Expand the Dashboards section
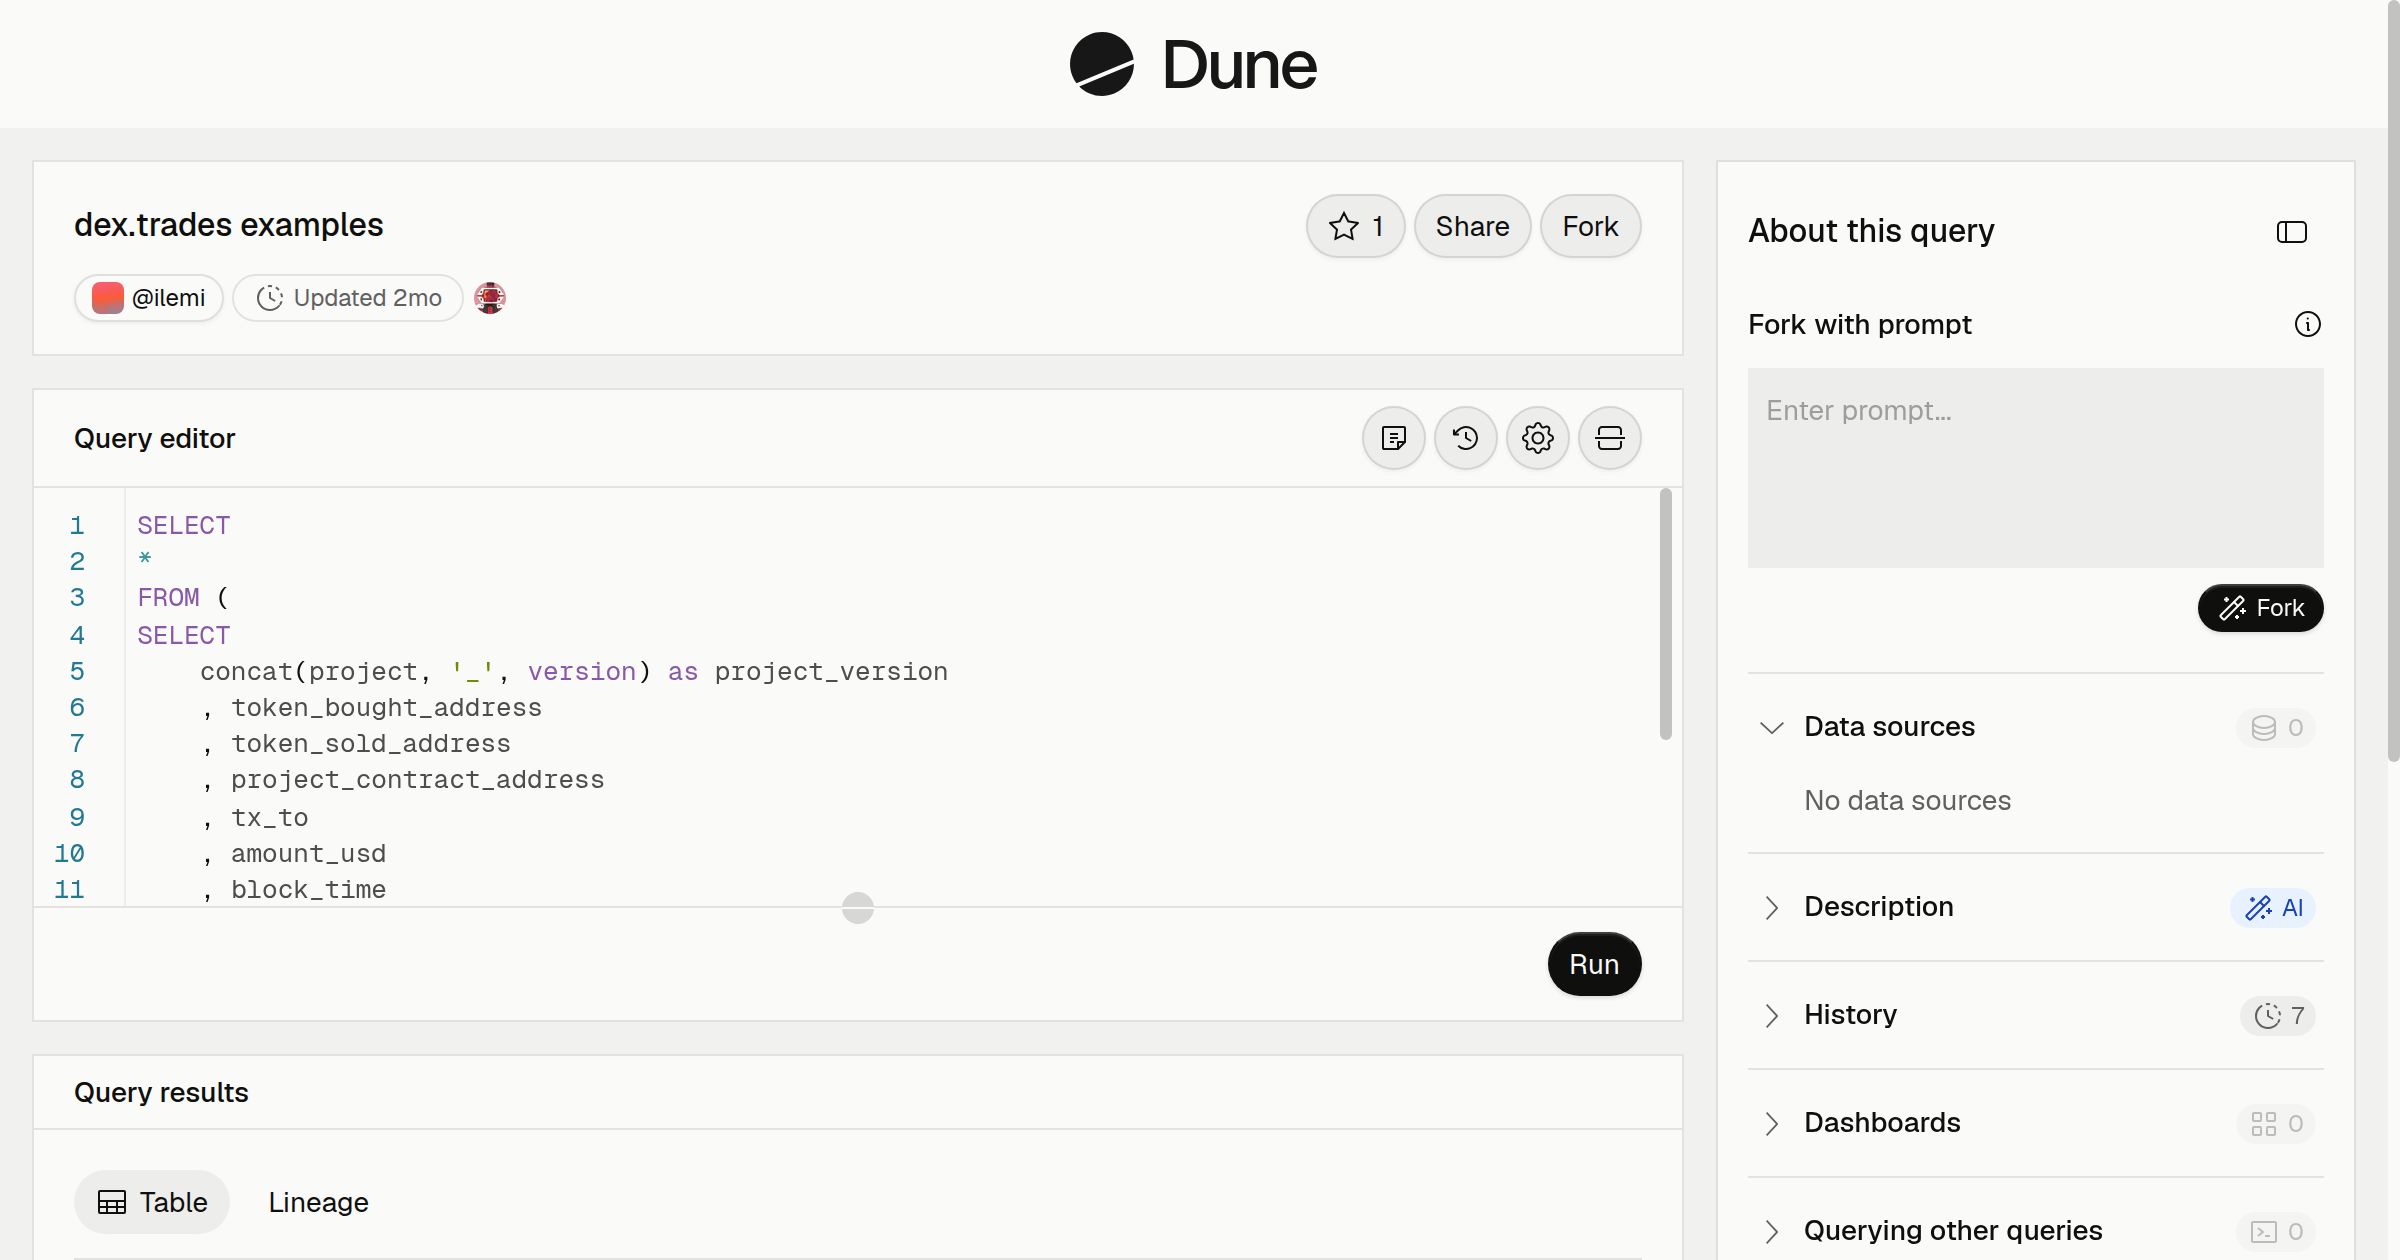2400x1260 pixels. point(1771,1123)
